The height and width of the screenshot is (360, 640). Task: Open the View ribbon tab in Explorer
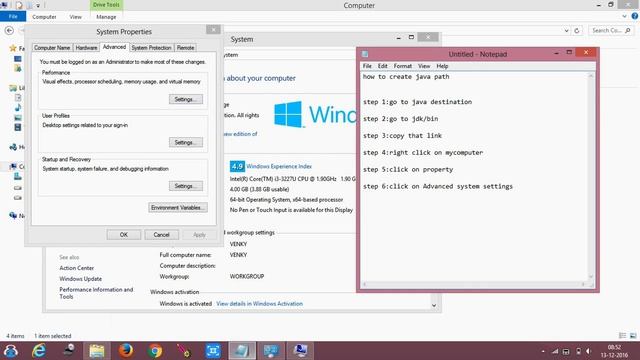tap(76, 17)
